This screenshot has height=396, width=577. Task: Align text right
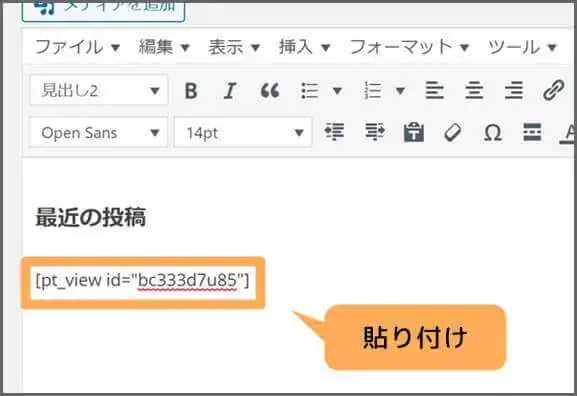pos(514,91)
